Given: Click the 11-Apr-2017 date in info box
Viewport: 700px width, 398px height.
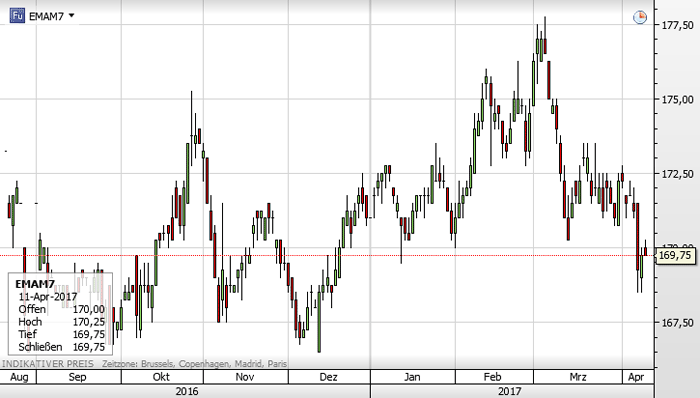Looking at the screenshot, I should (48, 297).
